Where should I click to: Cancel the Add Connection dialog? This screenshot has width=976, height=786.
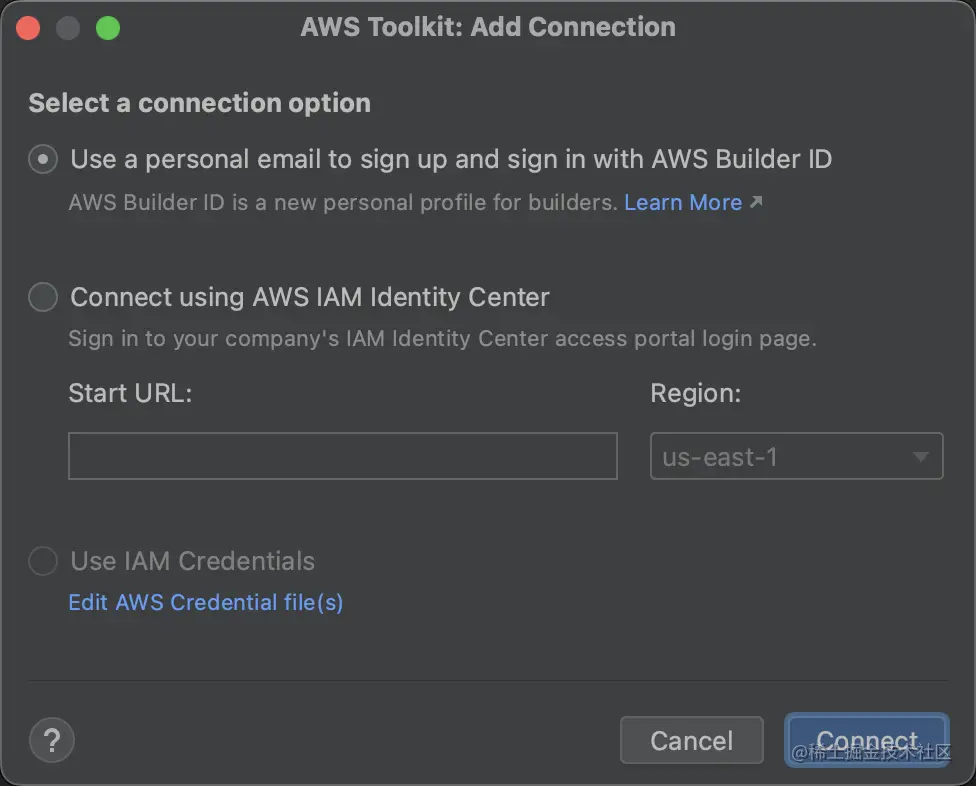(x=692, y=740)
